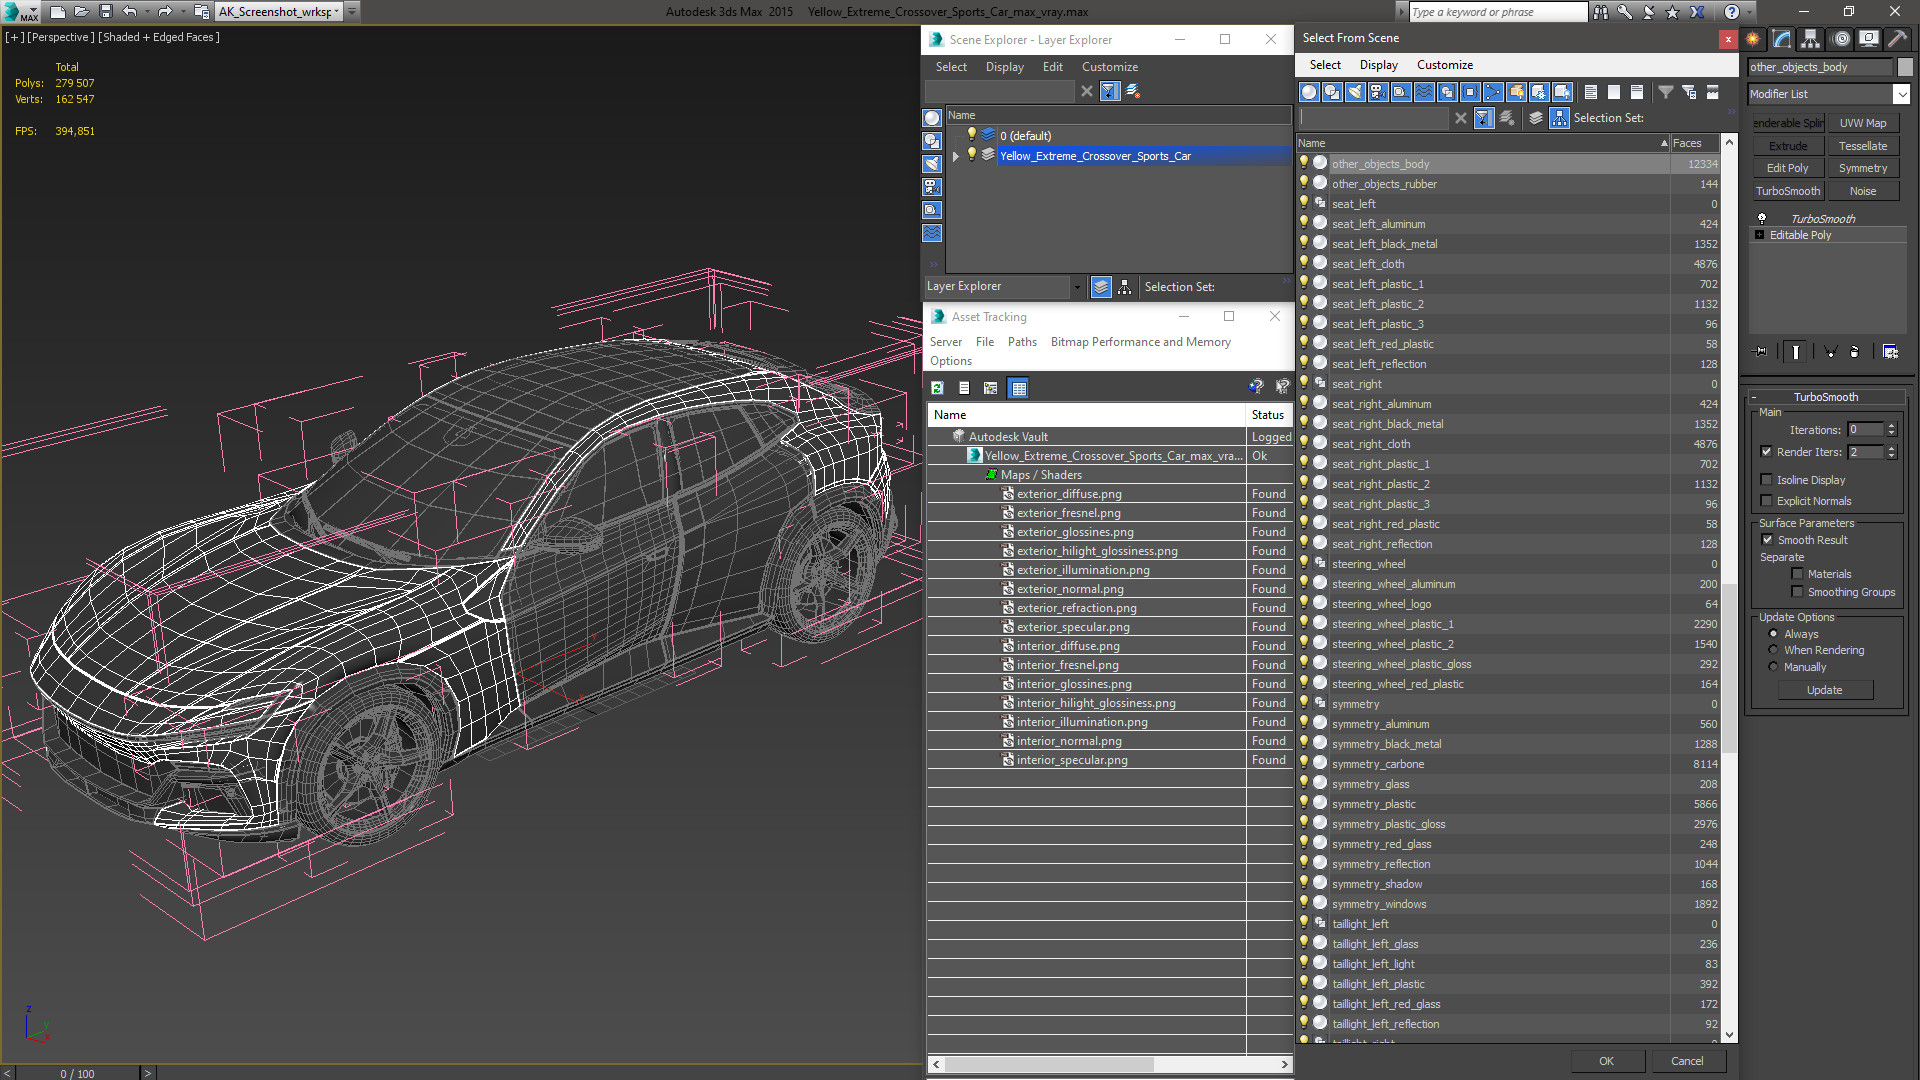1920x1080 pixels.
Task: Toggle Display Bone Objects filter in Select From Scene
Action: (1493, 92)
